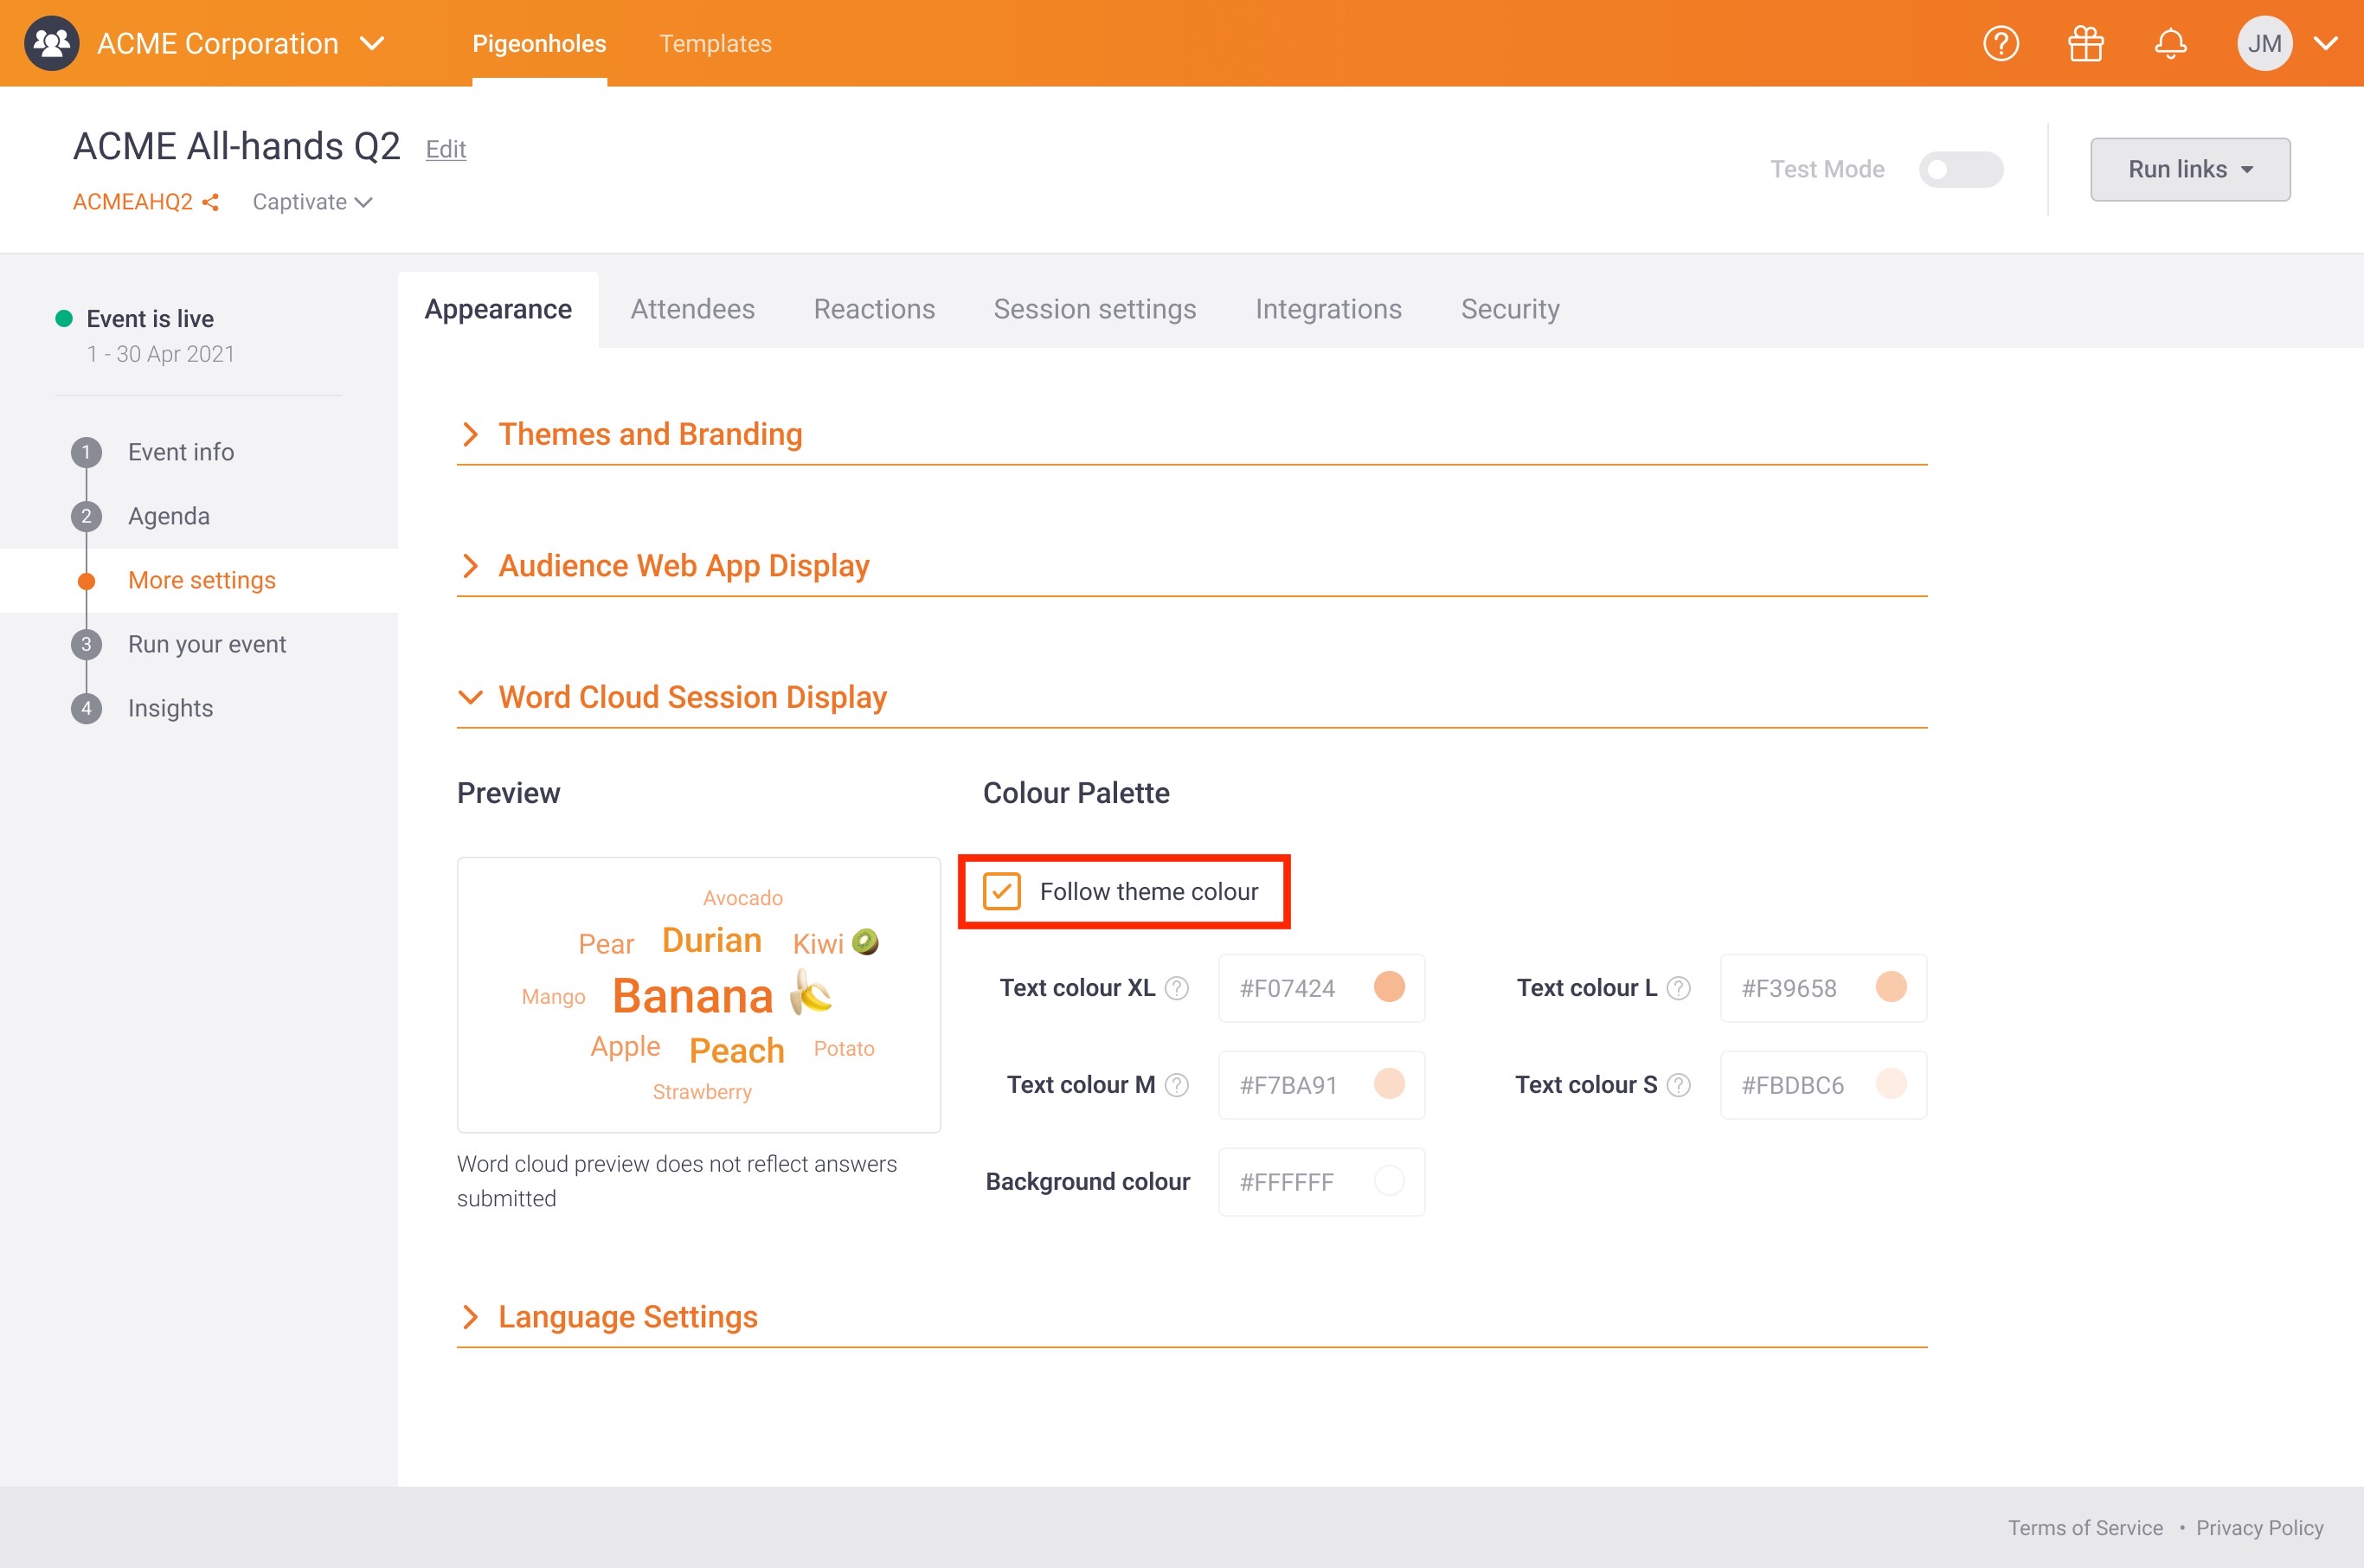Click the help icon beside Text colour S
2364x1568 pixels.
(1679, 1085)
